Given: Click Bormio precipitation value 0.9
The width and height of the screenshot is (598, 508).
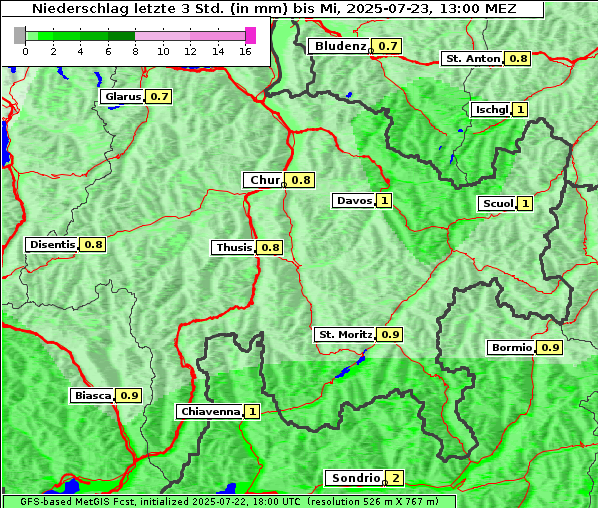Looking at the screenshot, I should [550, 347].
